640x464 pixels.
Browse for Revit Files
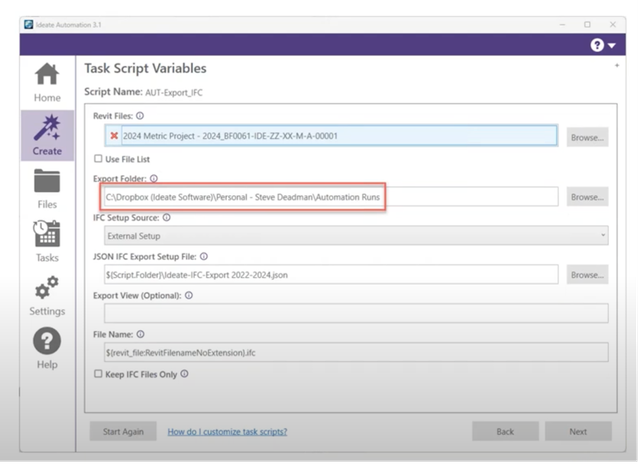point(587,137)
